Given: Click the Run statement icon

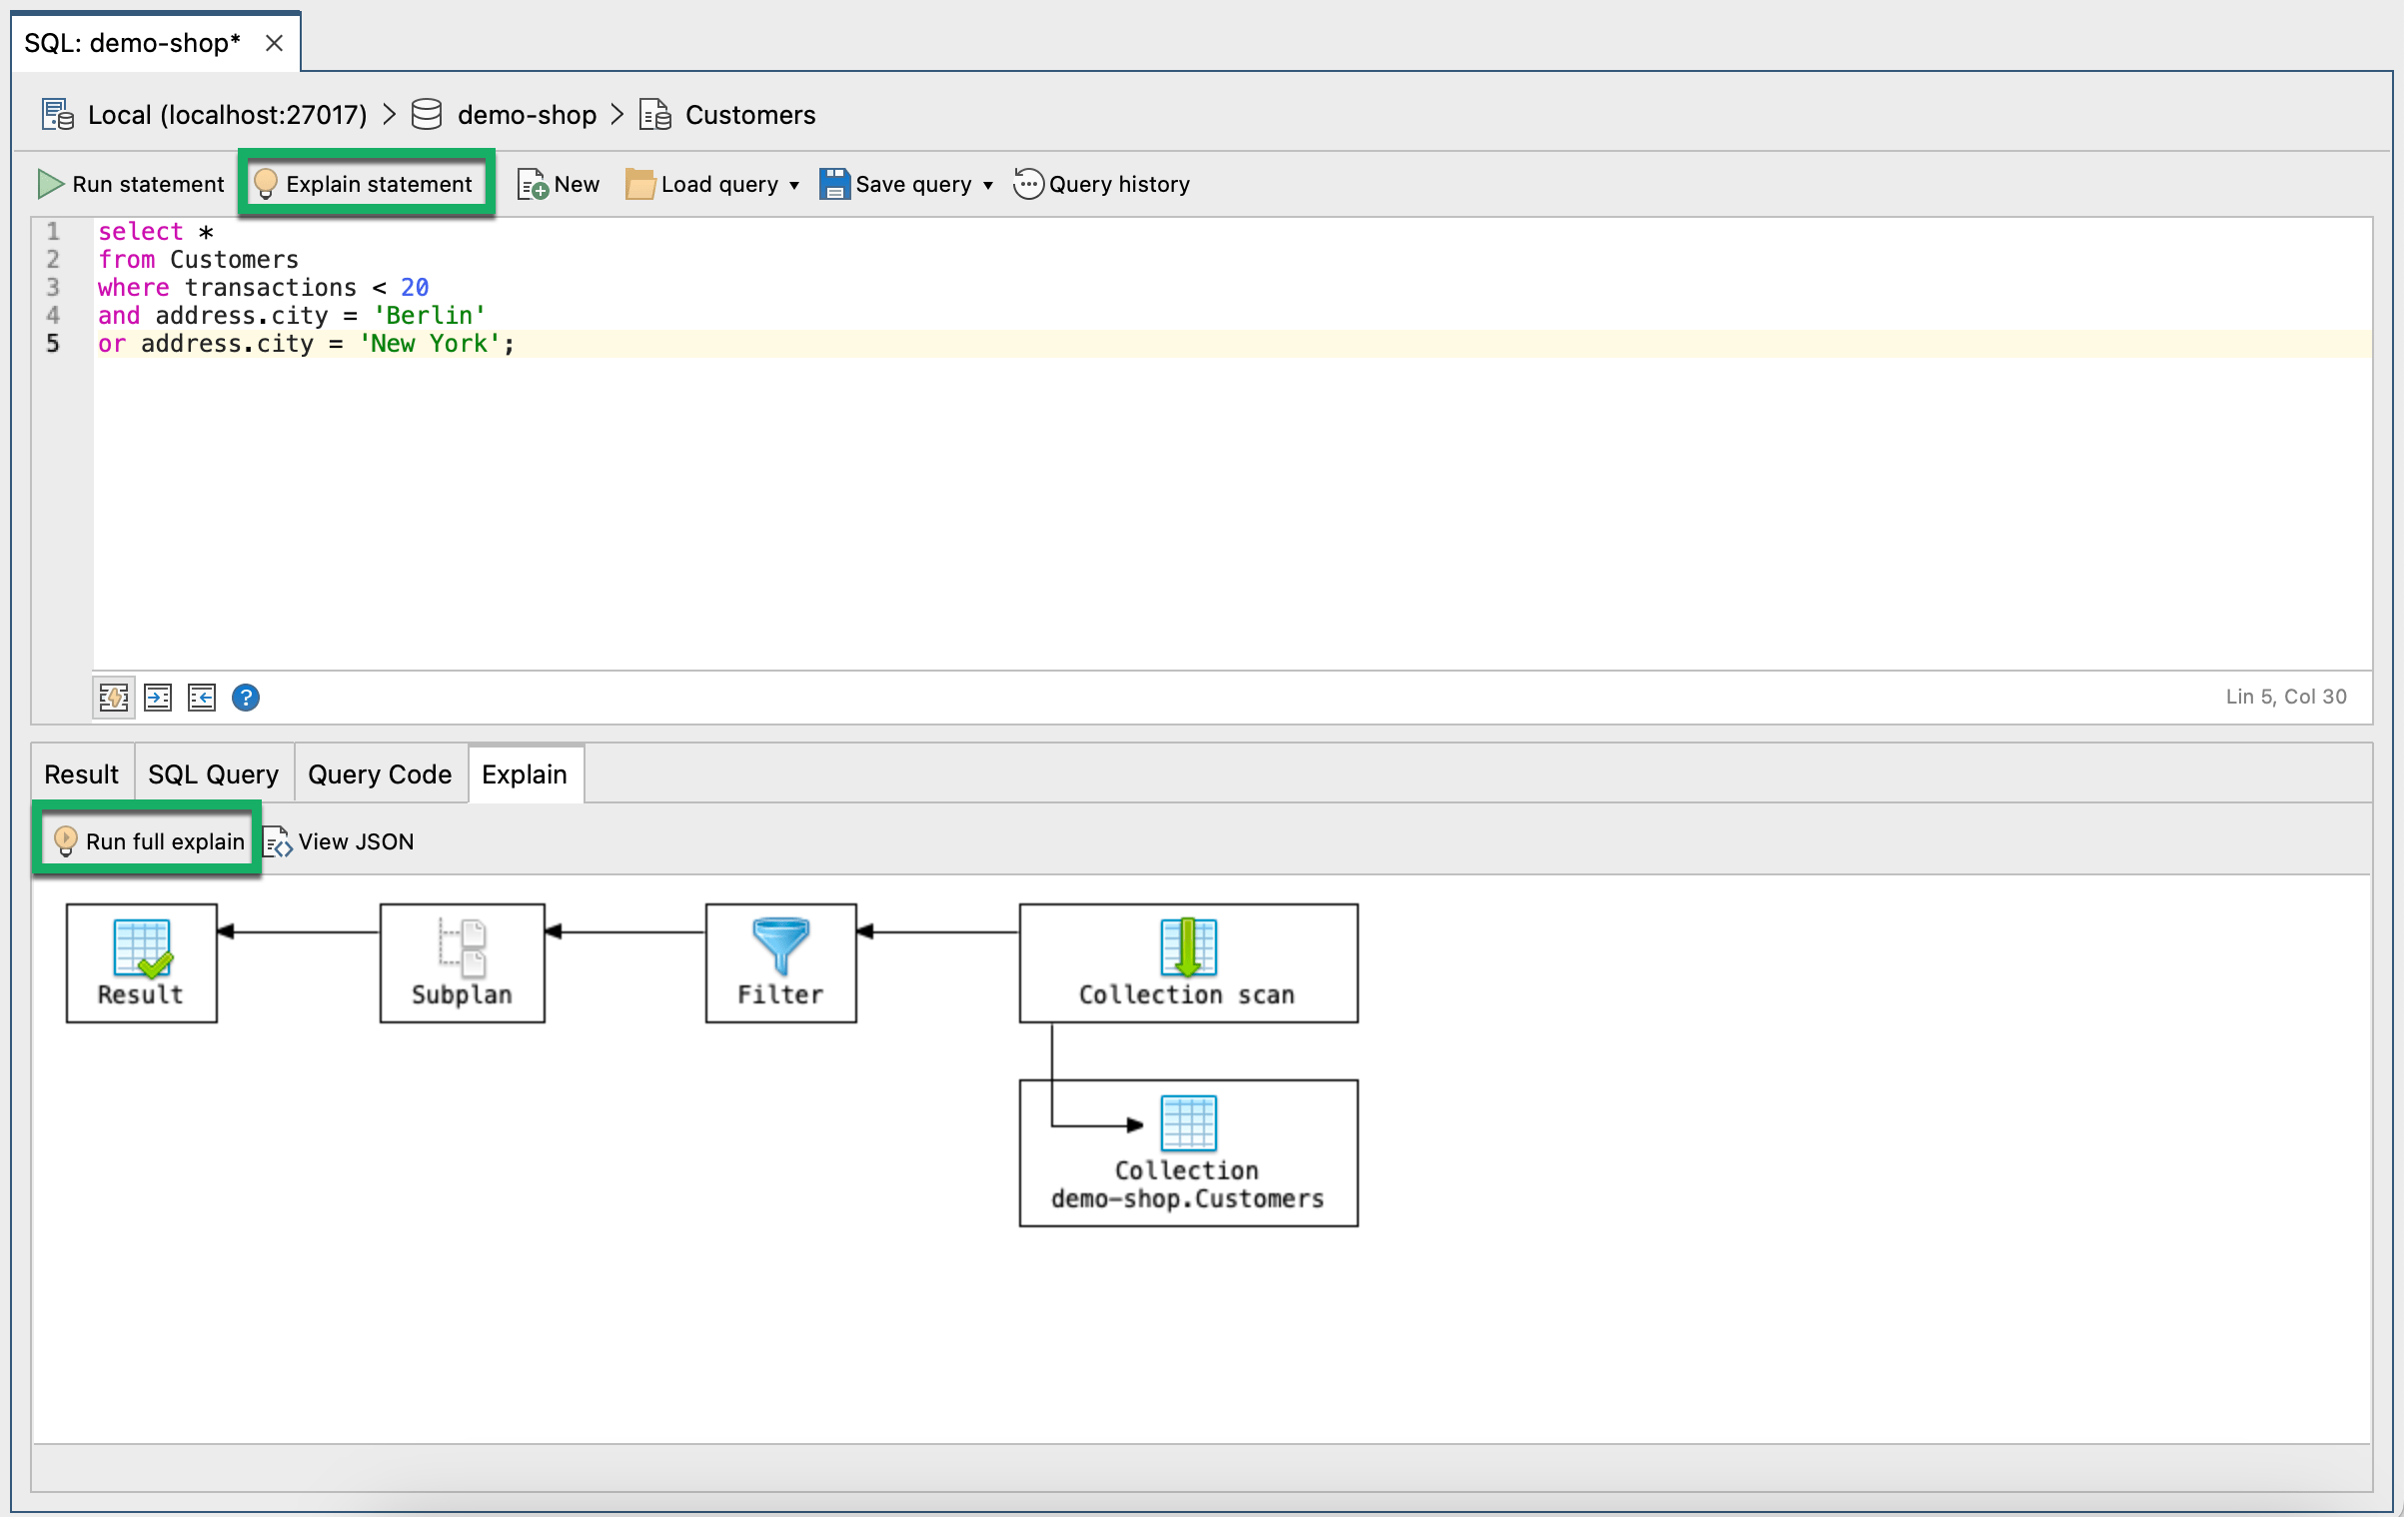Looking at the screenshot, I should (52, 182).
